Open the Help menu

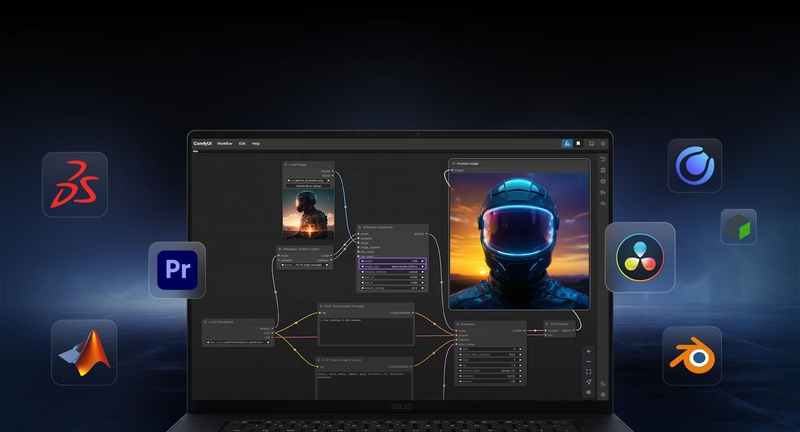(256, 143)
